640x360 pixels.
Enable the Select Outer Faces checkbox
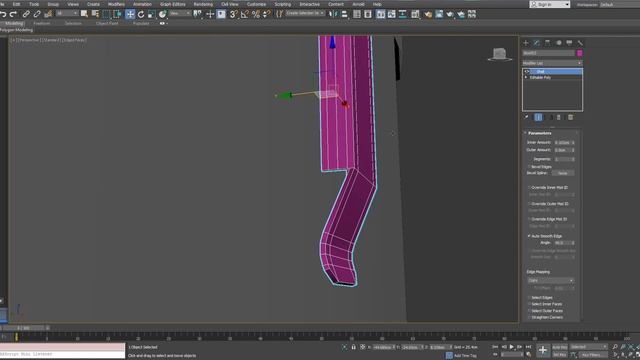[529, 311]
